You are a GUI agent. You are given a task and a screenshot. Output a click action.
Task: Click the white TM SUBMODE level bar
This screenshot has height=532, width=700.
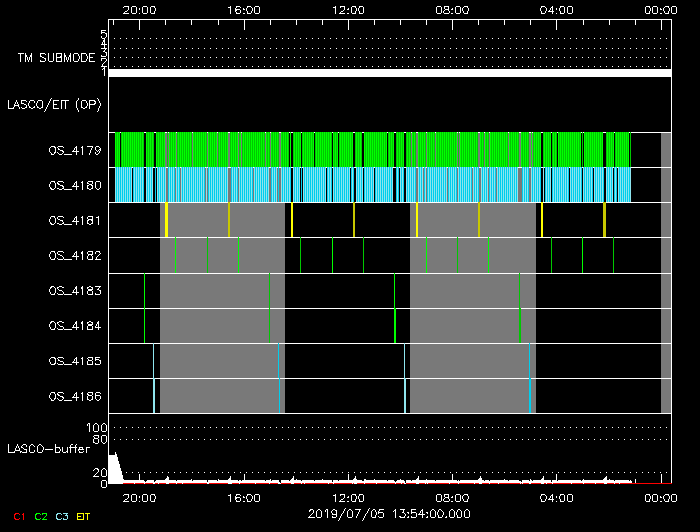(x=389, y=73)
